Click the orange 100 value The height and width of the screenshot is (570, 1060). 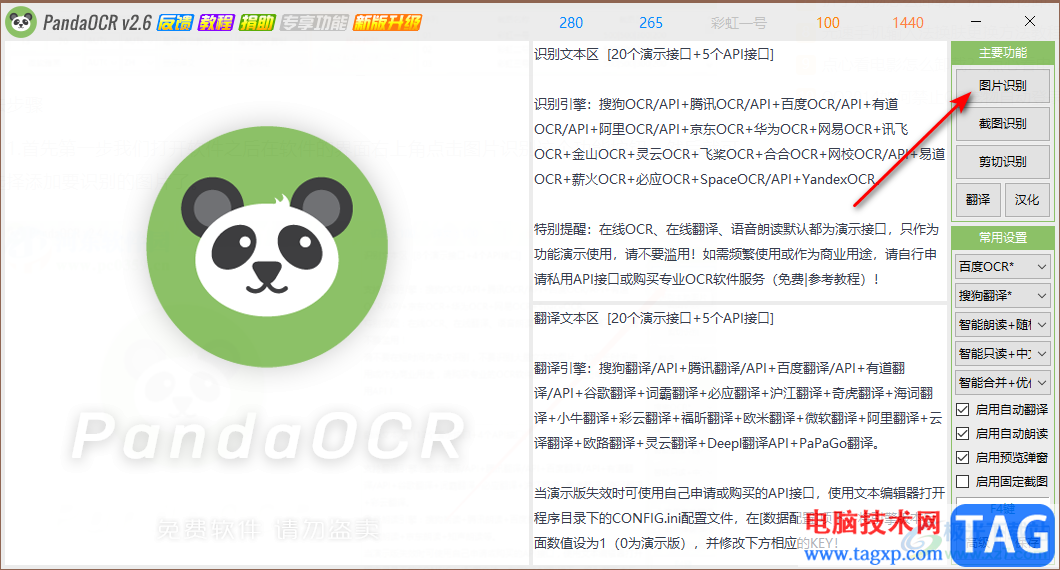click(827, 23)
